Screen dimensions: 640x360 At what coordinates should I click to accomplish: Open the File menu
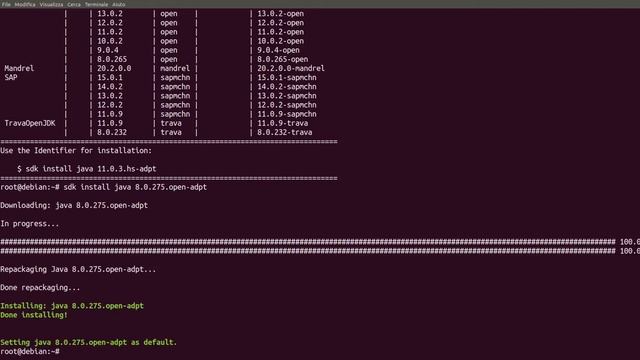point(6,4)
